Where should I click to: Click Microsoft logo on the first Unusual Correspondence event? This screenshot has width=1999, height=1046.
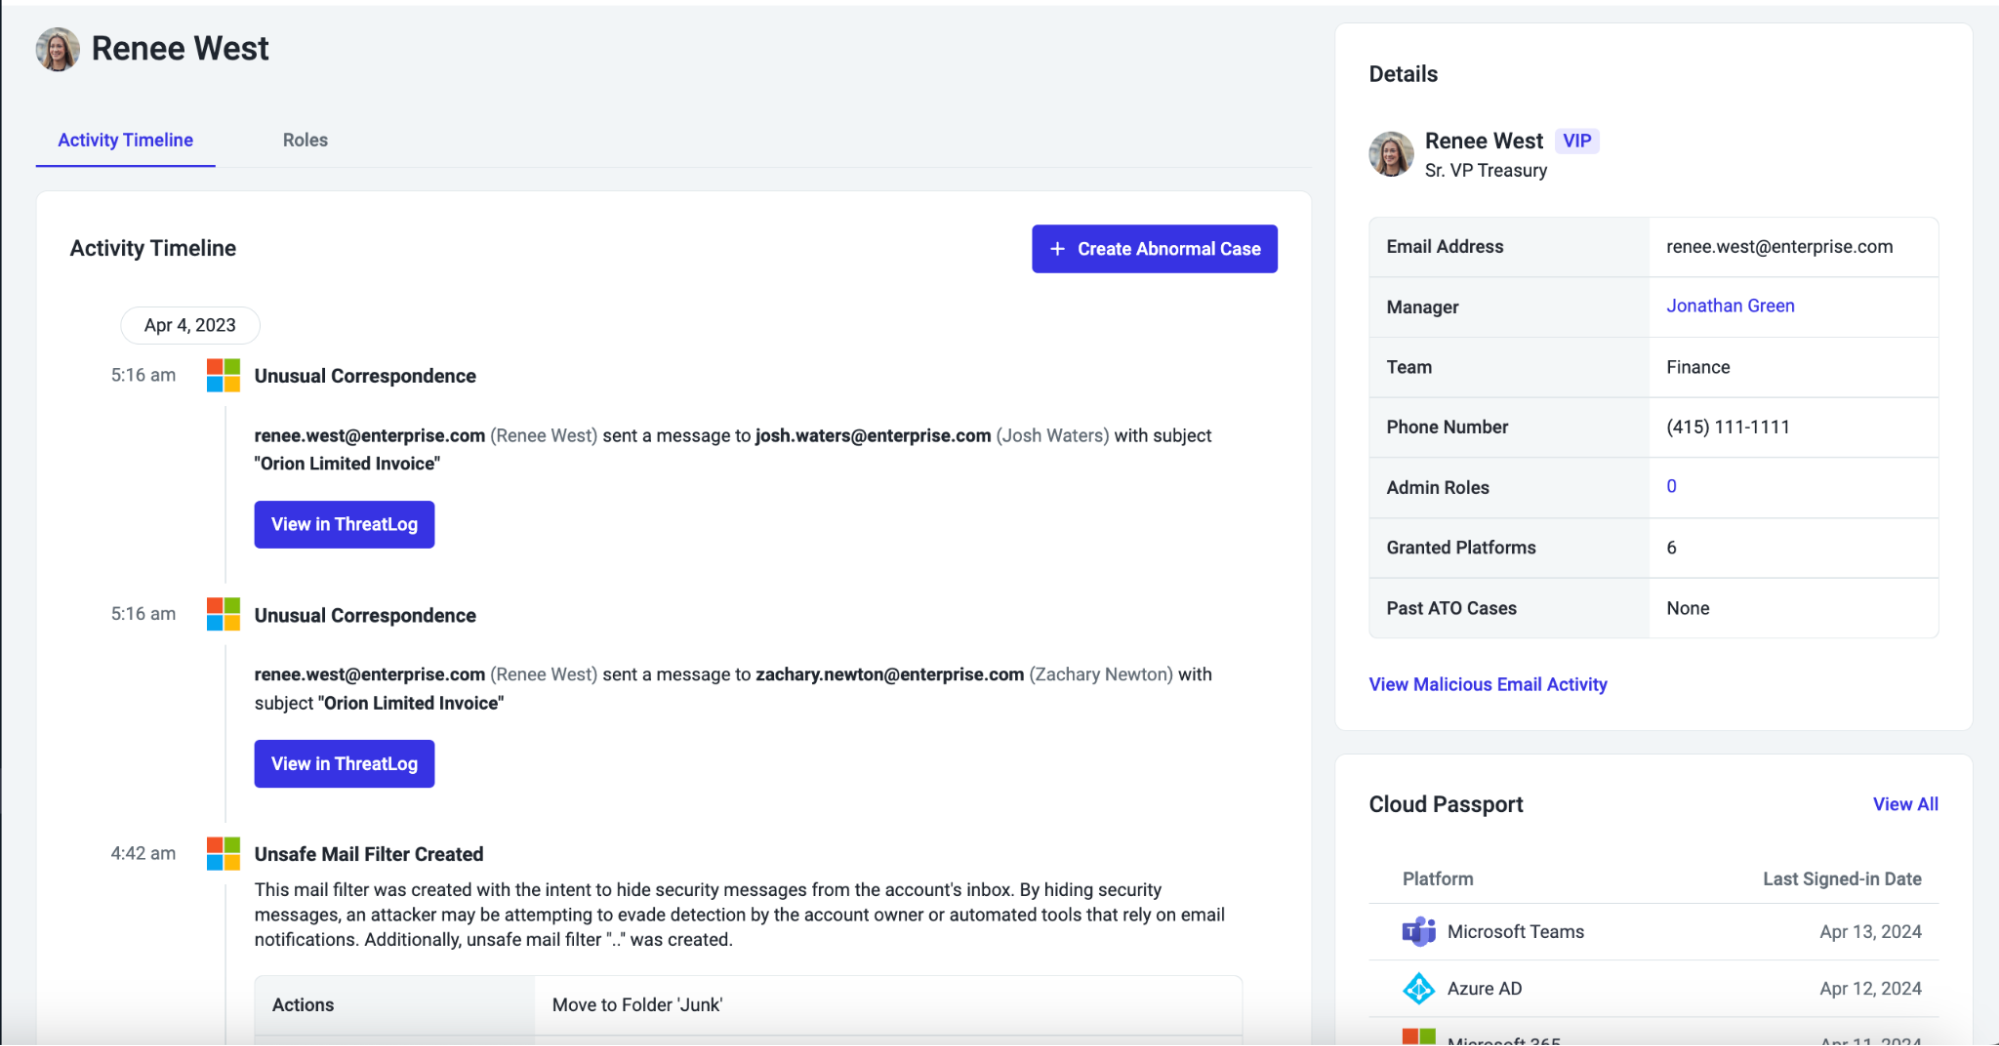[x=223, y=376]
